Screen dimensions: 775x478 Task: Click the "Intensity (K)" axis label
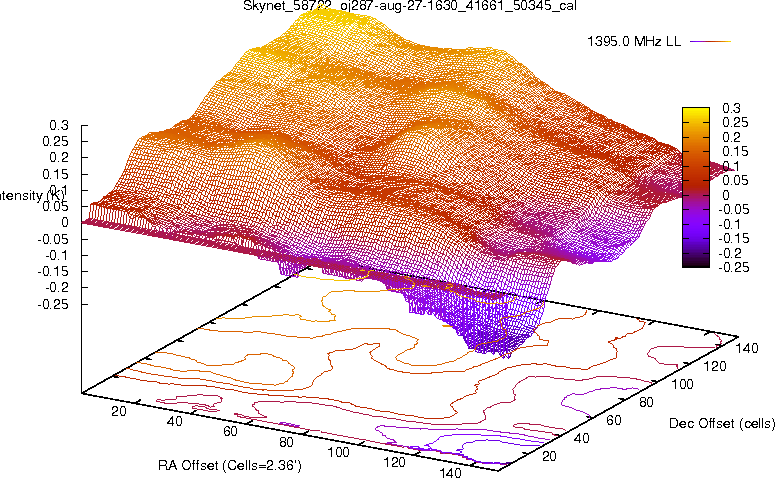[x=31, y=195]
